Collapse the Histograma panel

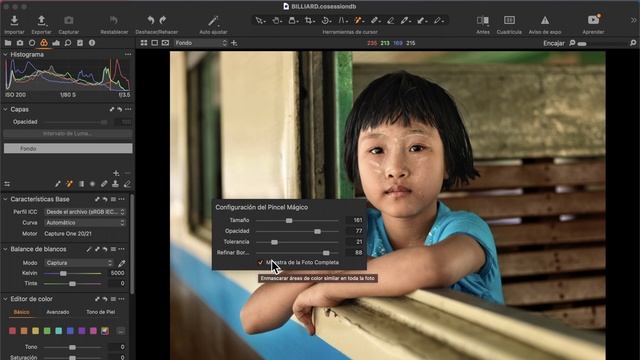pyautogui.click(x=6, y=54)
